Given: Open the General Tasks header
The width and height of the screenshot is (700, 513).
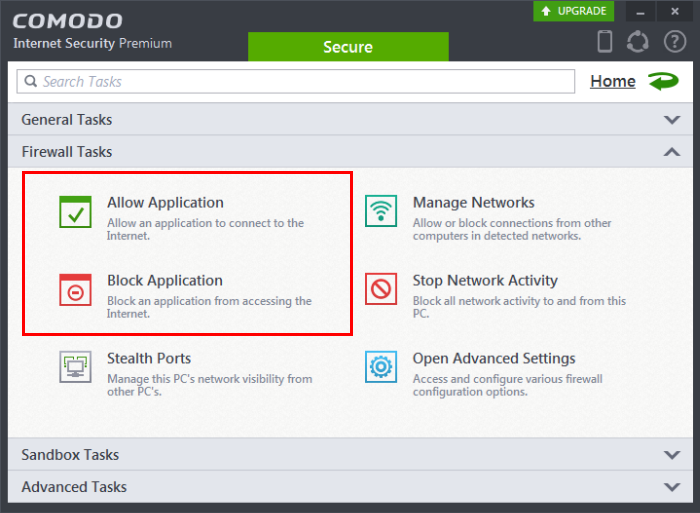Looking at the screenshot, I should [x=350, y=120].
